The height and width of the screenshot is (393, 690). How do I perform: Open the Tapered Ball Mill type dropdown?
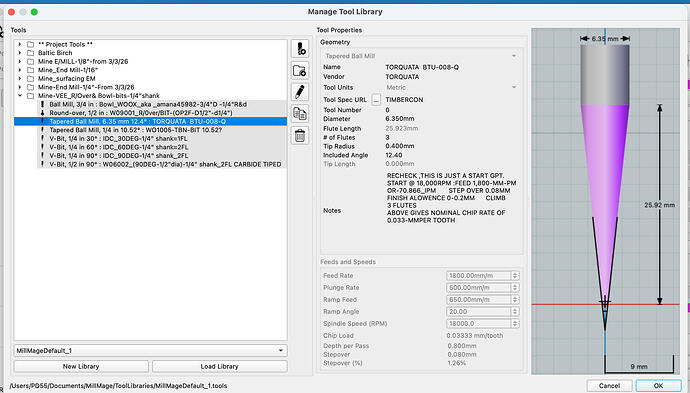point(420,56)
